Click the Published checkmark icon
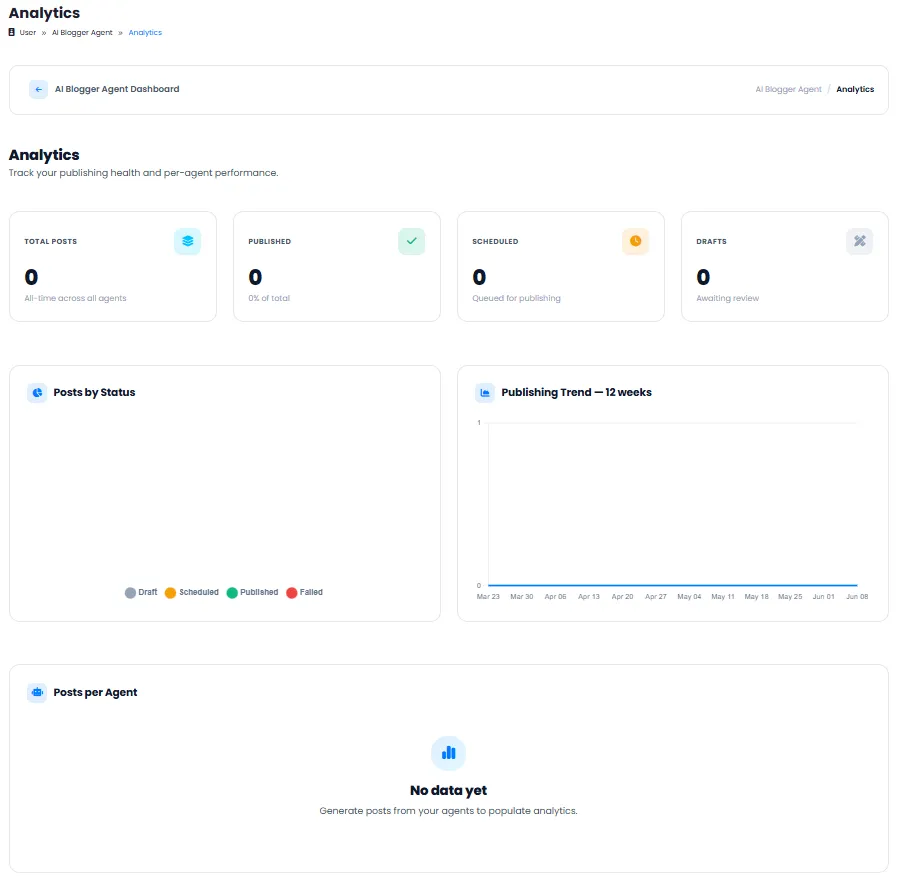This screenshot has height=881, width=906. point(411,241)
